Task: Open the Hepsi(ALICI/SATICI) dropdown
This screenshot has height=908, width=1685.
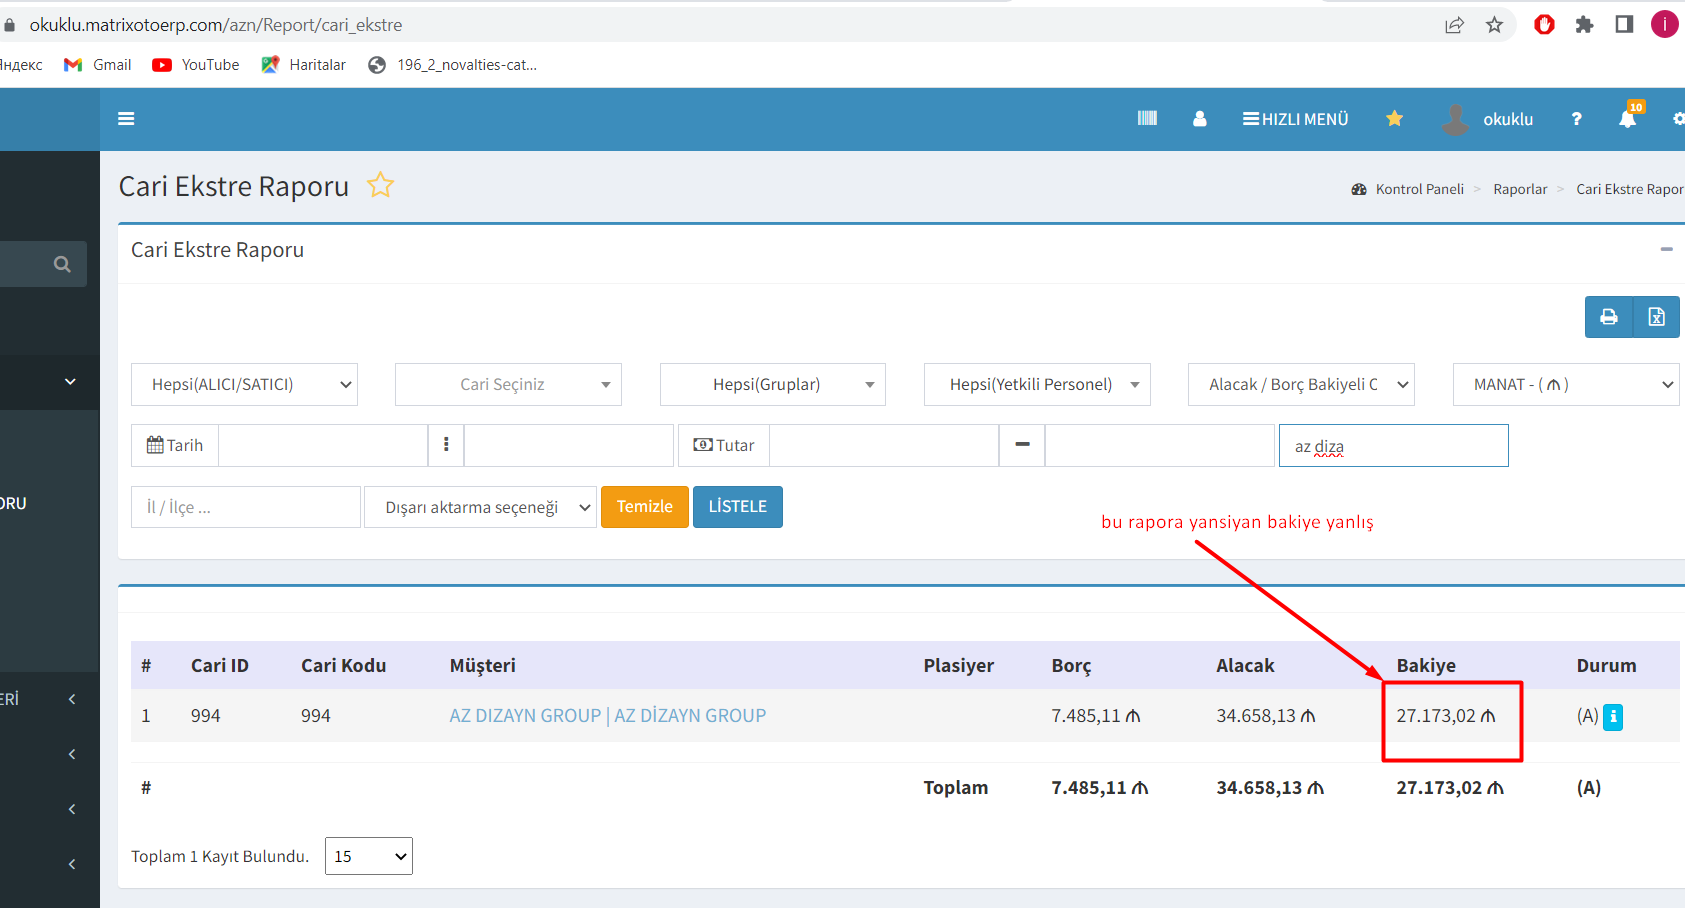Action: [244, 385]
